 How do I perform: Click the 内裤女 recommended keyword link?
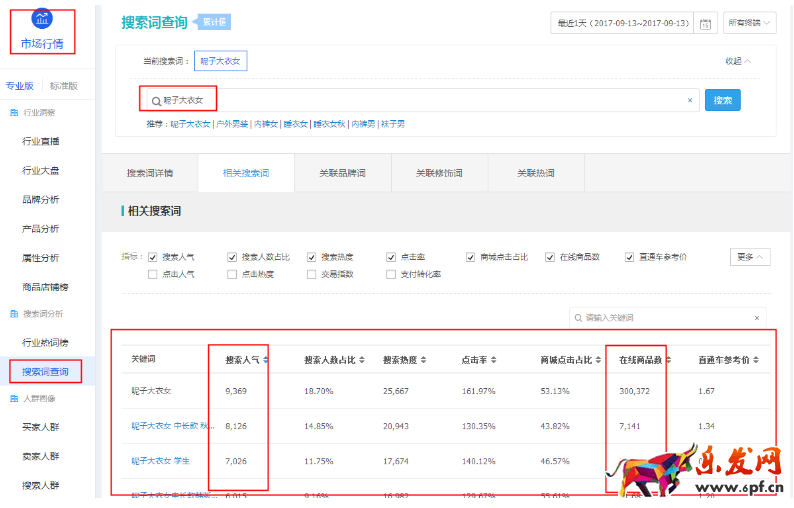point(265,124)
